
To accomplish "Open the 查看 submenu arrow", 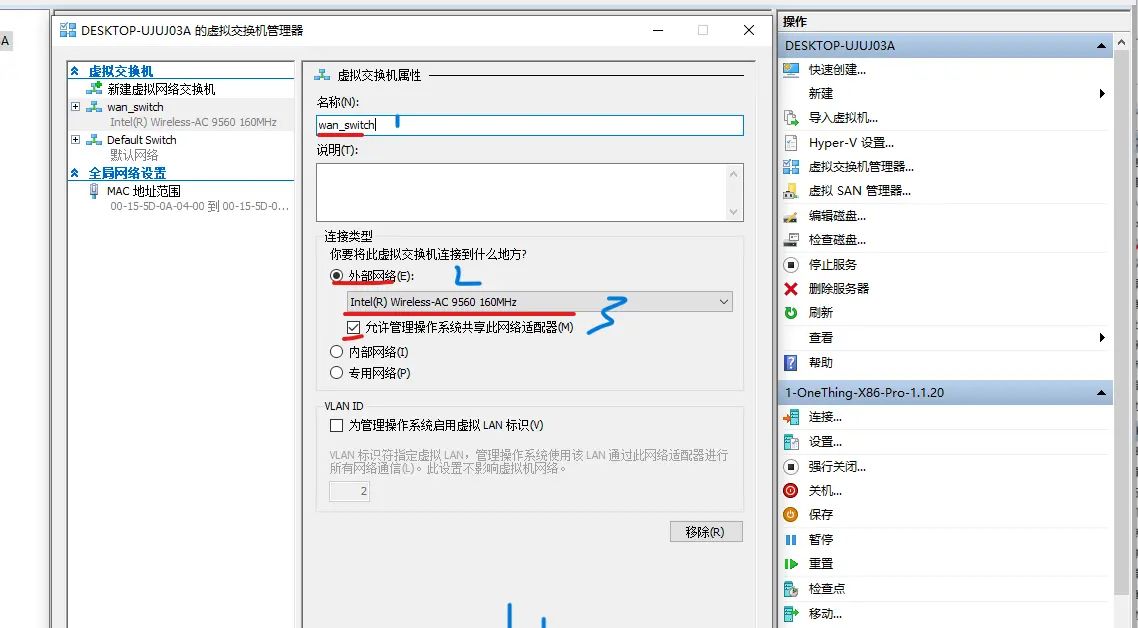I will [1102, 338].
